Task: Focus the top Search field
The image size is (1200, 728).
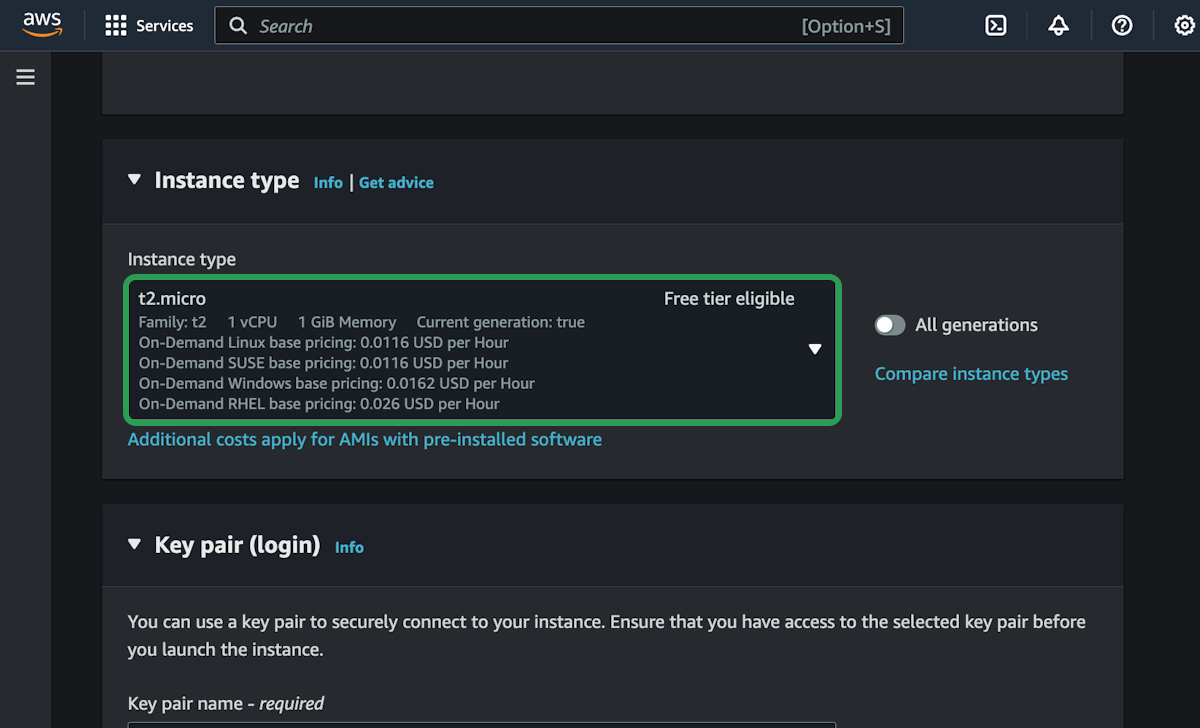Action: [559, 26]
